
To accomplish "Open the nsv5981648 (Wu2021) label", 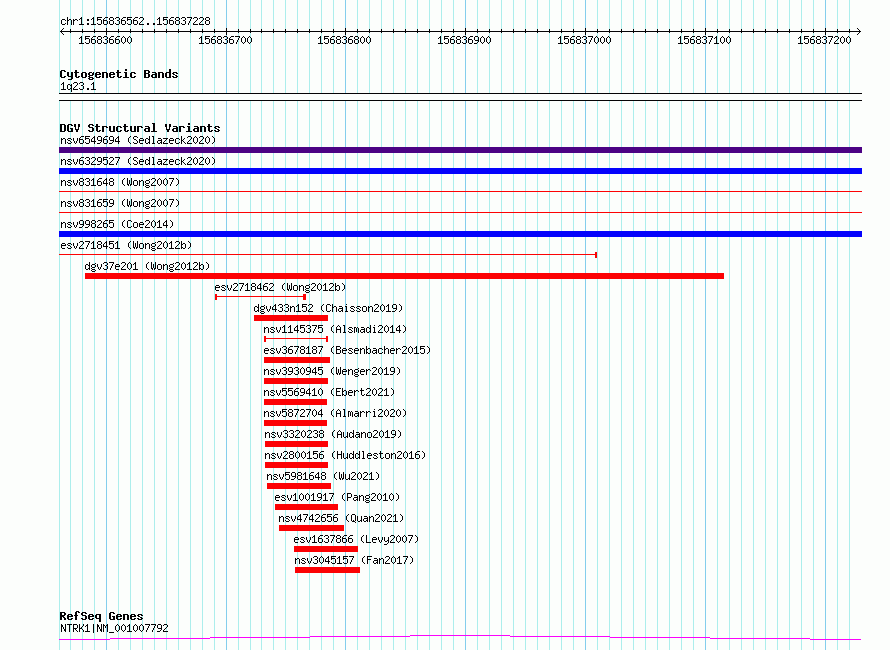I will [x=323, y=476].
